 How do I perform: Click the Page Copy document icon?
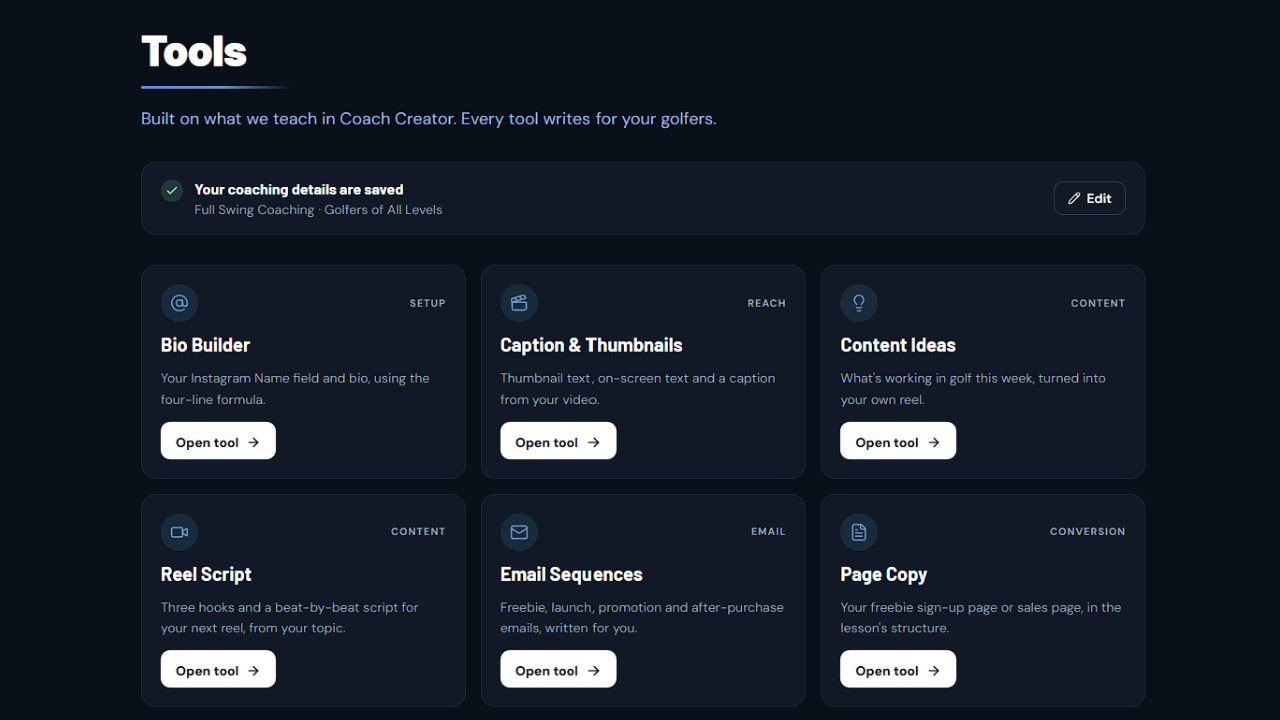859,532
